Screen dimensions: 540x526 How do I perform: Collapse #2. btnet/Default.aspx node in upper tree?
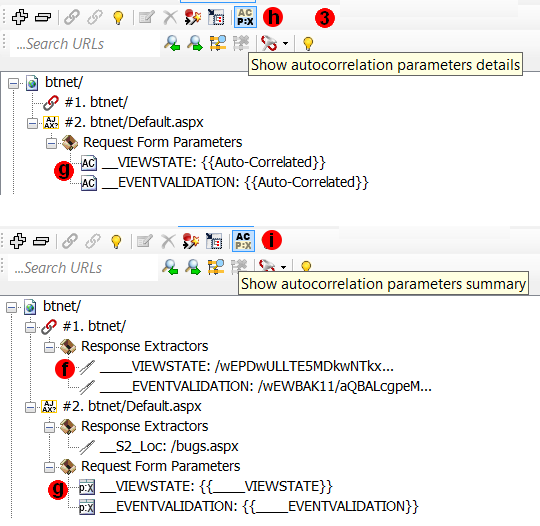pos(32,123)
